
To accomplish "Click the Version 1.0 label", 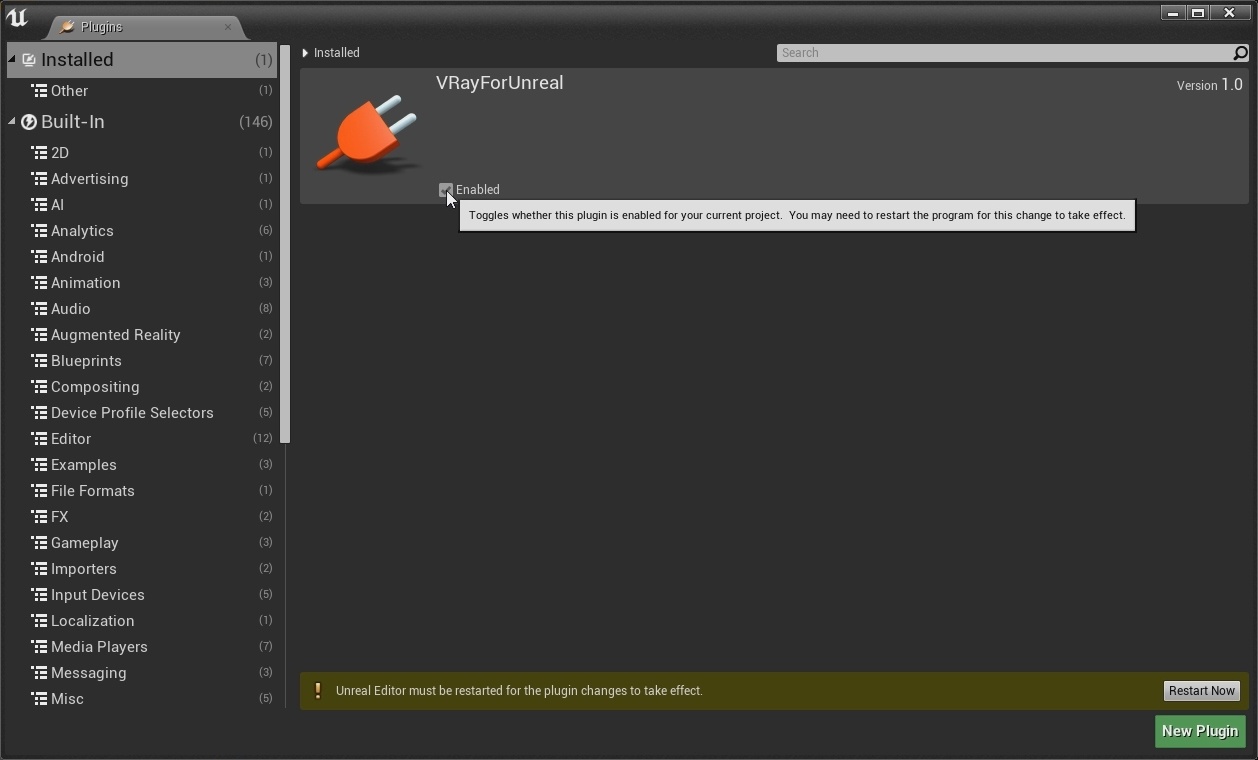I will coord(1210,86).
